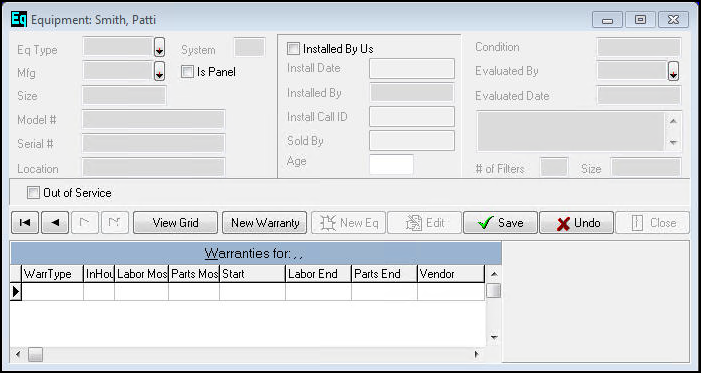This screenshot has height=373, width=701.
Task: Go to the previous equipment record
Action: 55,223
